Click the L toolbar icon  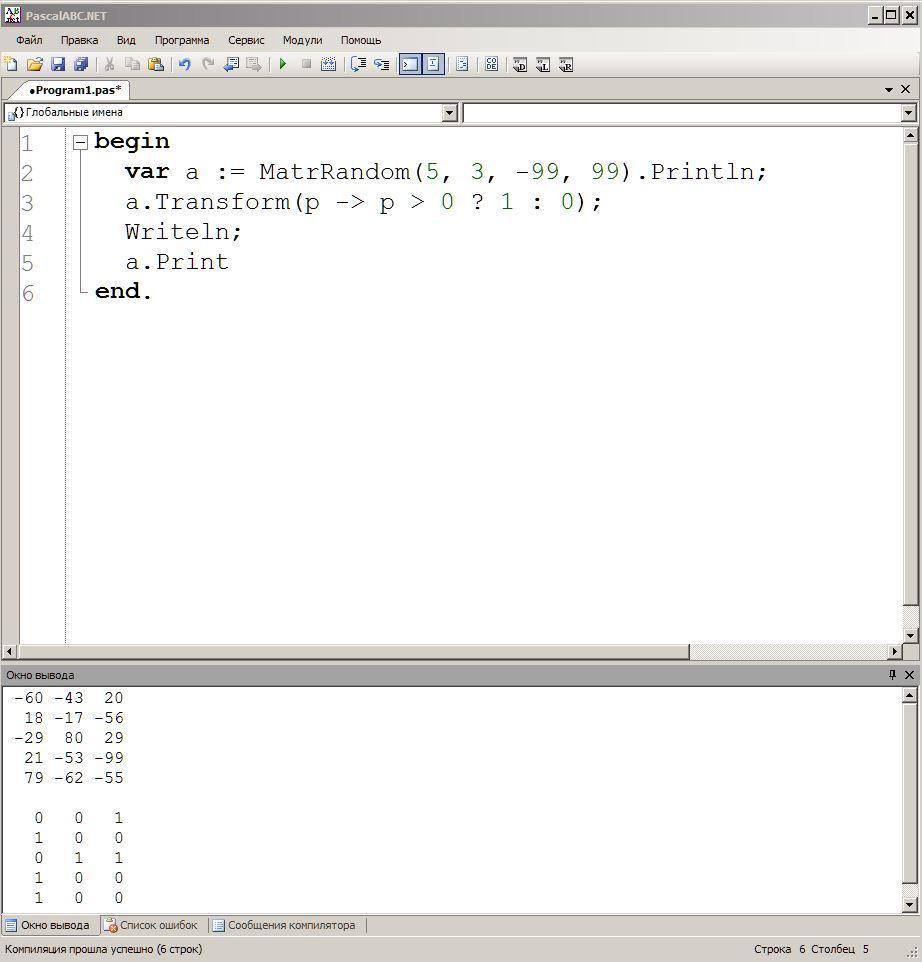pos(543,64)
